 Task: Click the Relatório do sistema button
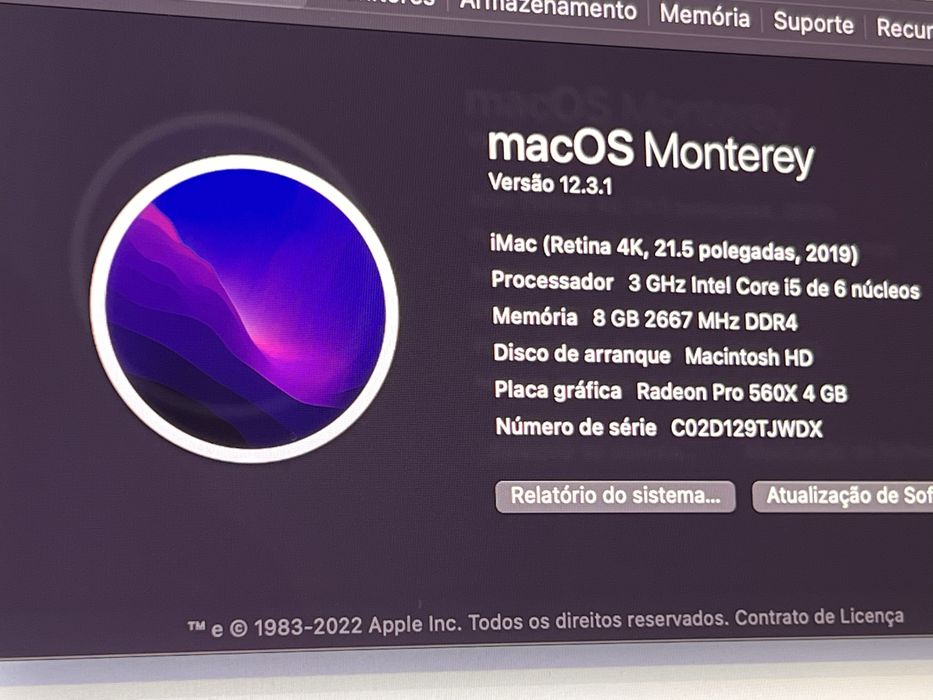tap(615, 496)
